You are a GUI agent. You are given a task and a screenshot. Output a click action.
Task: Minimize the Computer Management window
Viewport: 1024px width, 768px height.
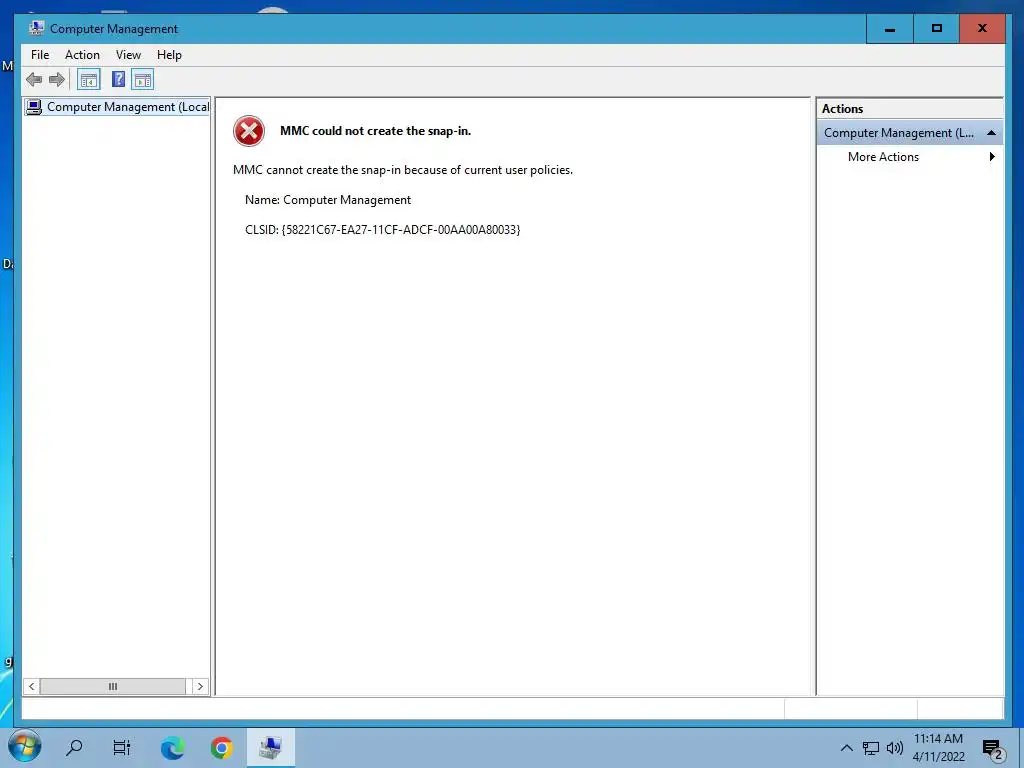pos(889,29)
